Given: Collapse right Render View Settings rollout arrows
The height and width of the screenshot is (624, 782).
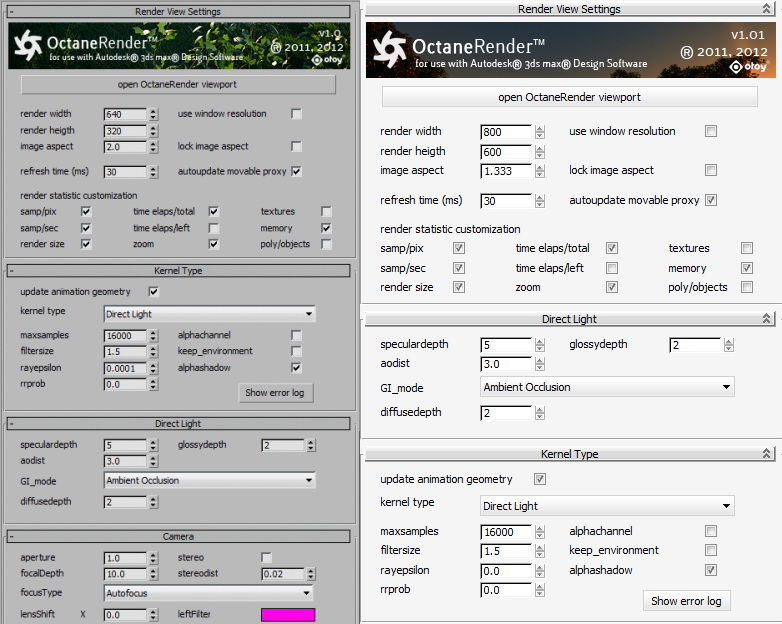Looking at the screenshot, I should 767,8.
